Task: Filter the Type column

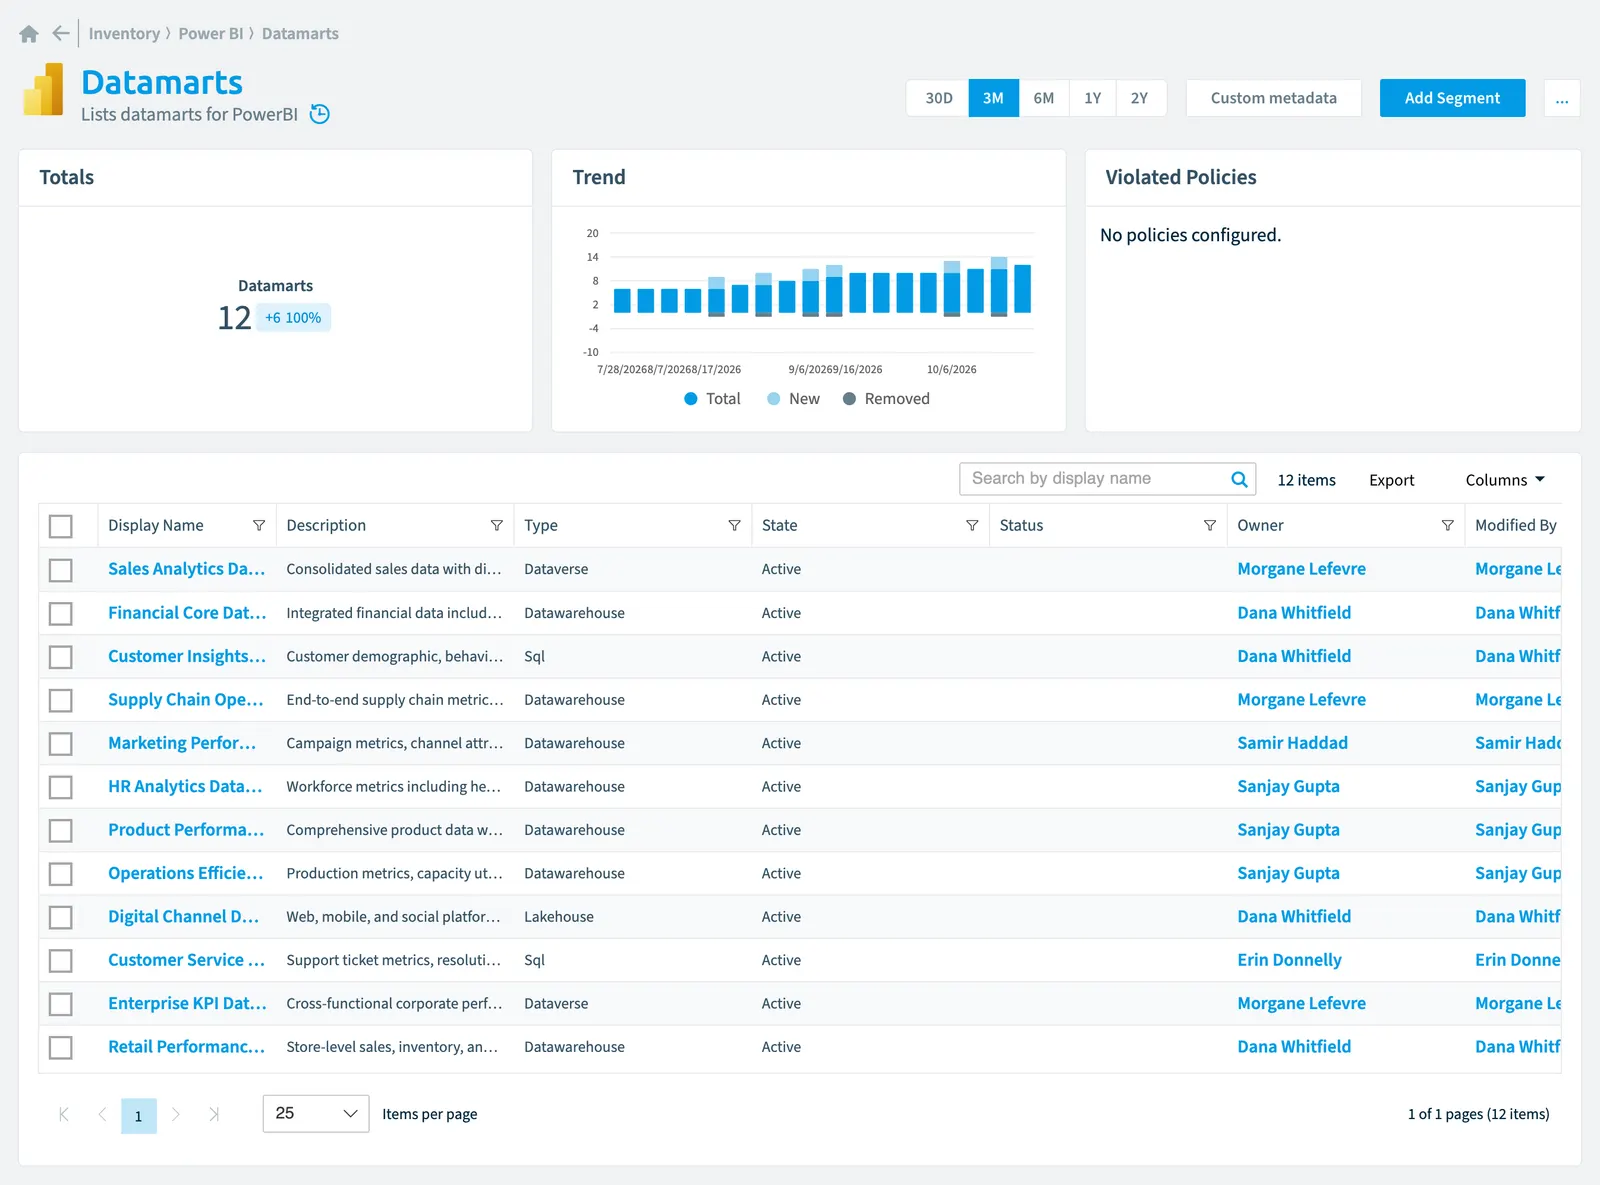Action: point(734,526)
